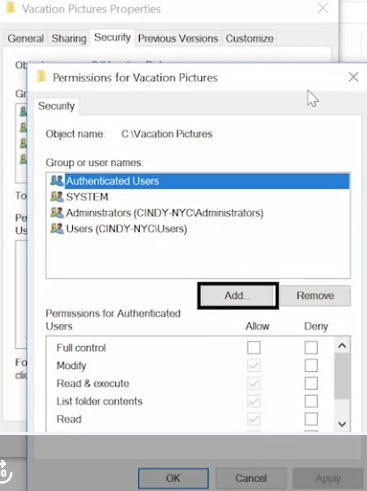This screenshot has width=367, height=491.
Task: Click the video replay icon at bottom-left
Action: point(5,473)
